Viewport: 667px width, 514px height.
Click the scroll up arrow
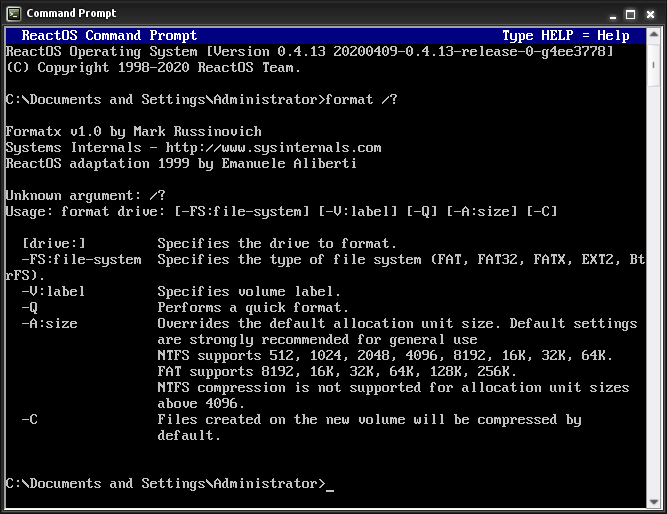(654, 36)
